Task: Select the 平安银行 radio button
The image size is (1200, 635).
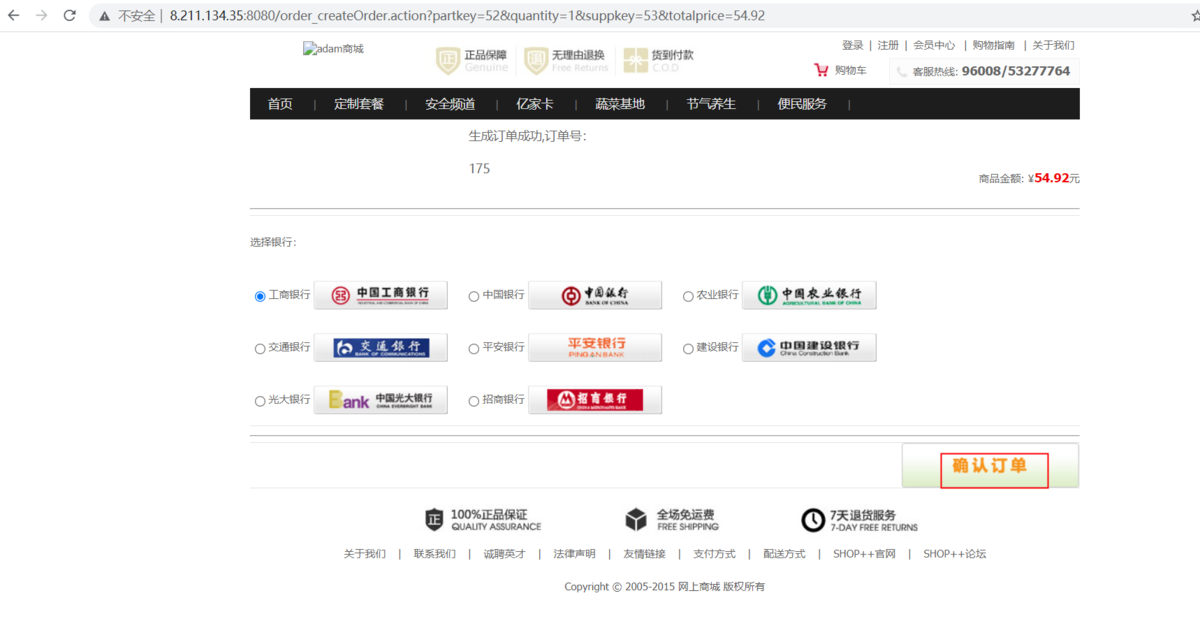Action: (x=474, y=349)
